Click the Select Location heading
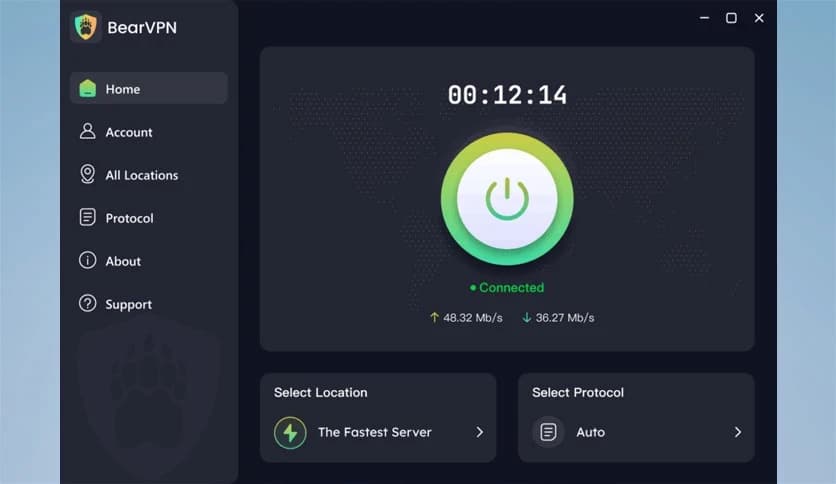Viewport: 836px width, 484px height. 320,392
